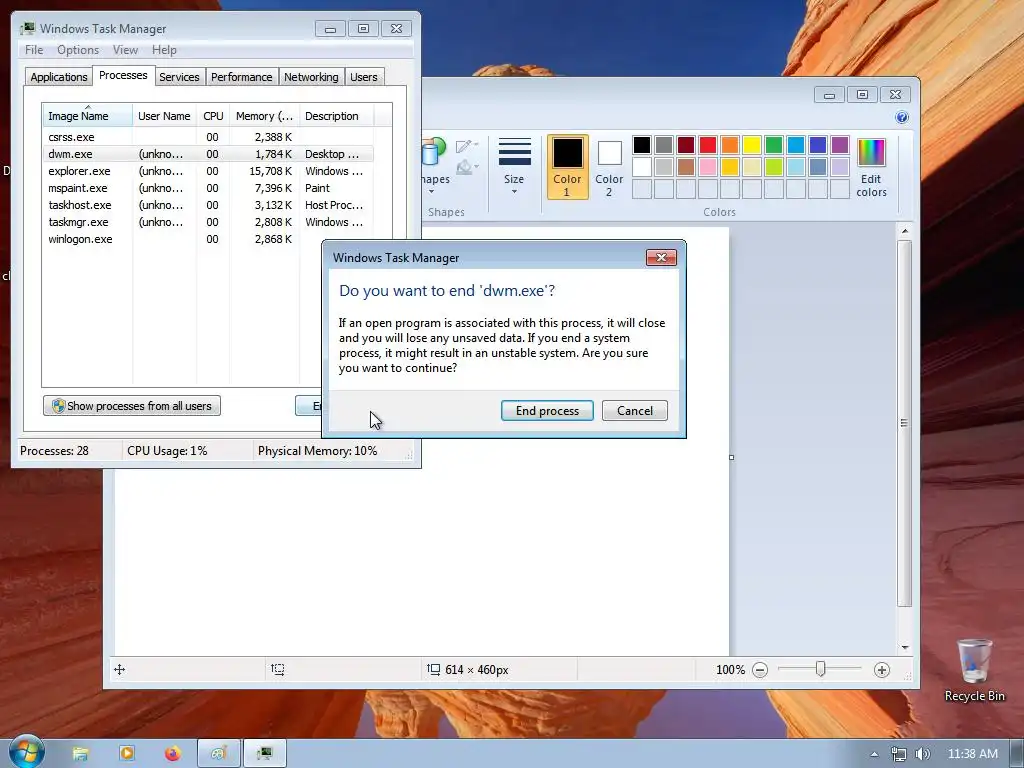1024x768 pixels.
Task: Click the Paint zoom slider handle
Action: click(821, 669)
